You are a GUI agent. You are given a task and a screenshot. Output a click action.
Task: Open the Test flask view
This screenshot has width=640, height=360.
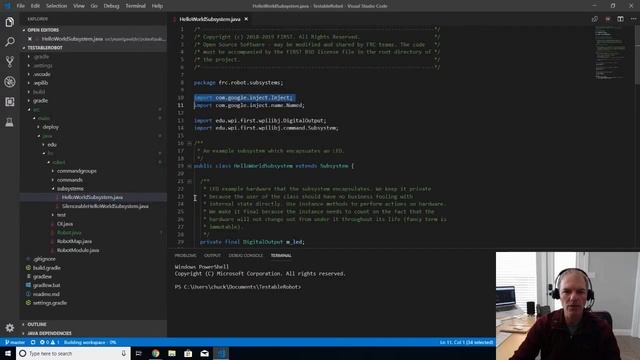click(9, 122)
